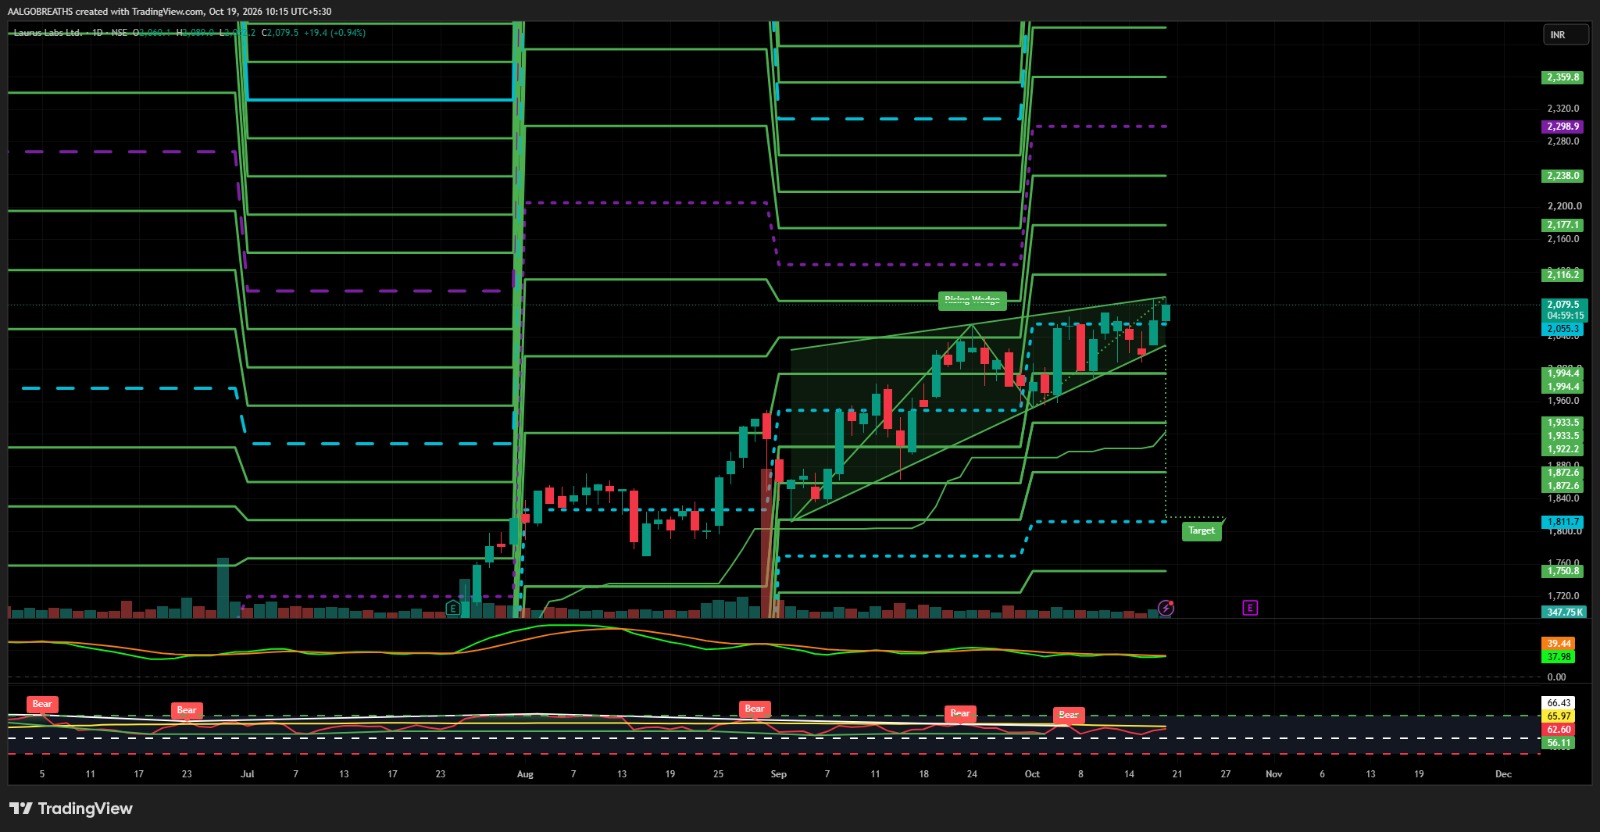Click the 27 date on time axis
This screenshot has height=832, width=1600.
click(x=1226, y=774)
